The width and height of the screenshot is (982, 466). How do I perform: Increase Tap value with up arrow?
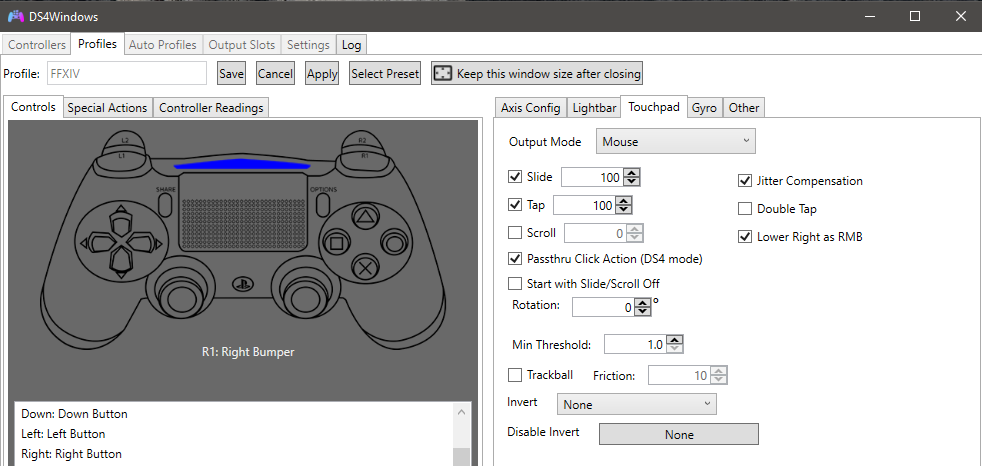point(624,201)
